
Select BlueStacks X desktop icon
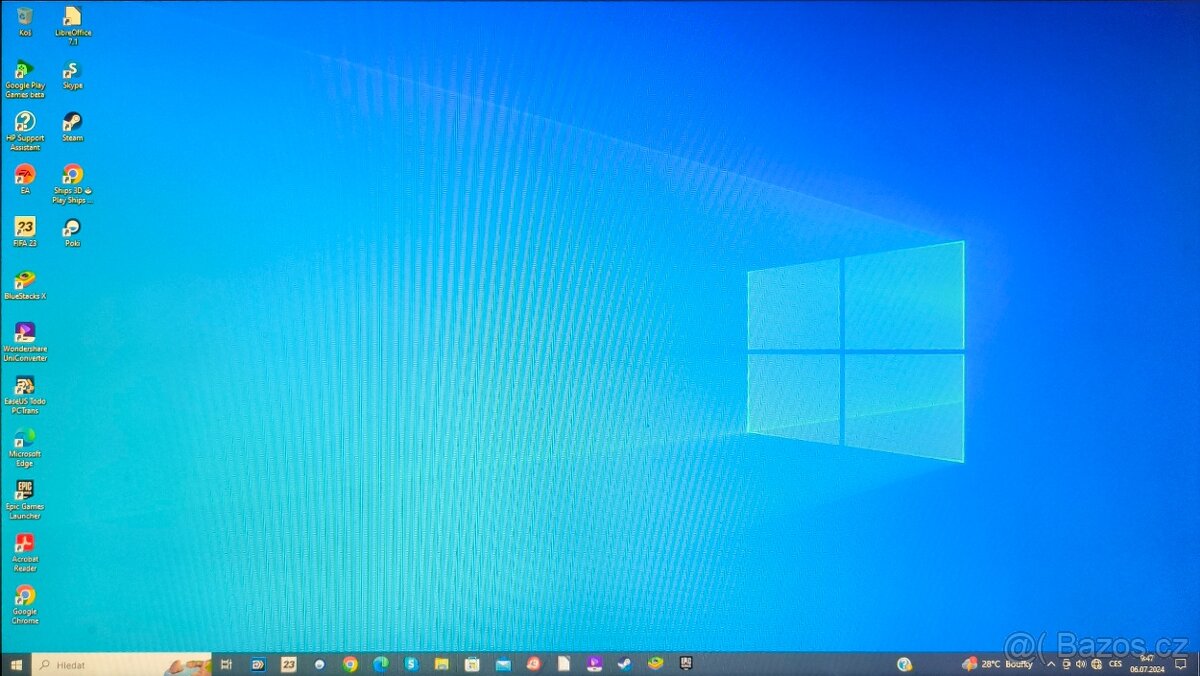tap(25, 285)
